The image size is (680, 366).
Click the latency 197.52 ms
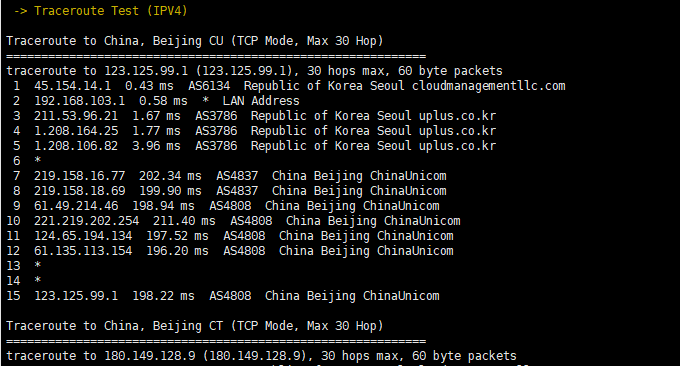pyautogui.click(x=177, y=236)
